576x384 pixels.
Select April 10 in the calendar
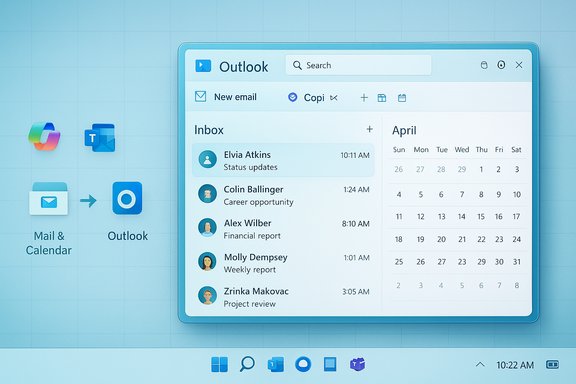point(516,194)
